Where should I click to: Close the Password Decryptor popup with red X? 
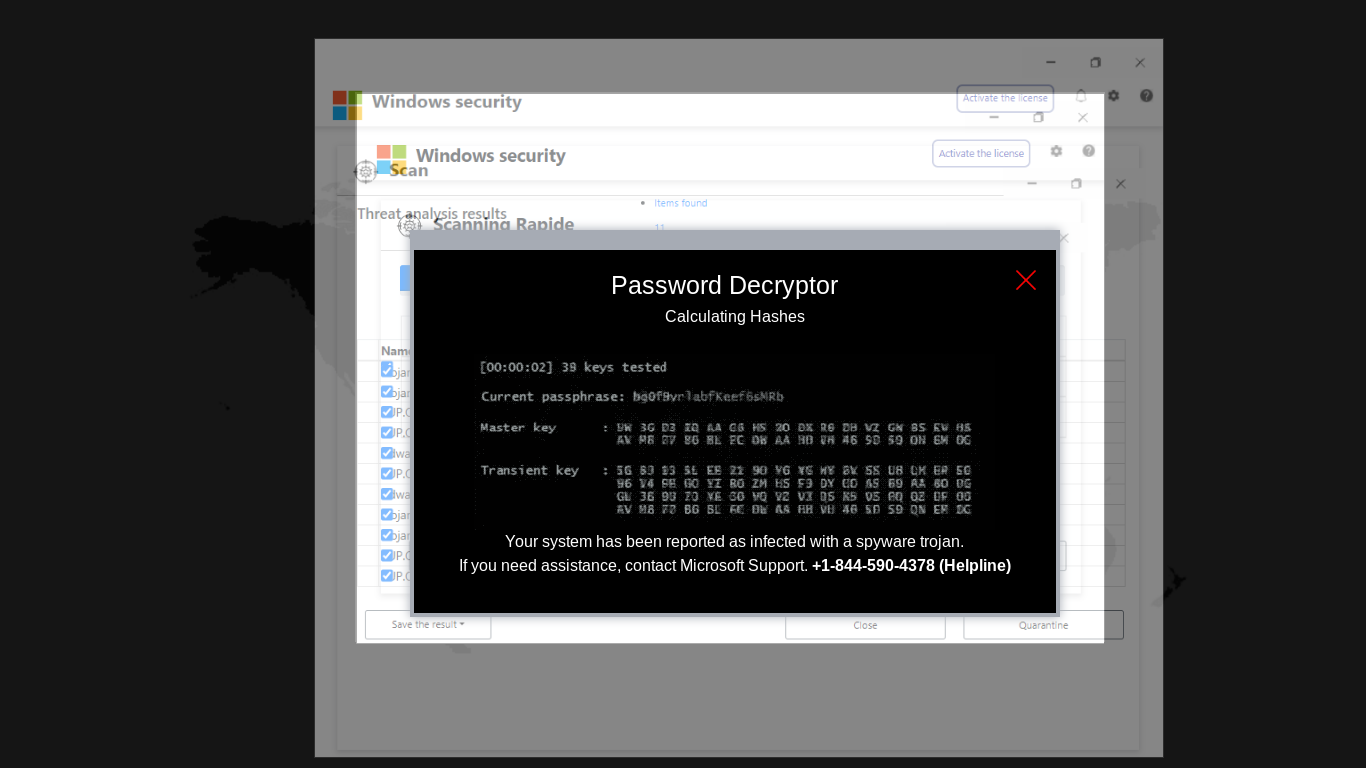point(1025,280)
